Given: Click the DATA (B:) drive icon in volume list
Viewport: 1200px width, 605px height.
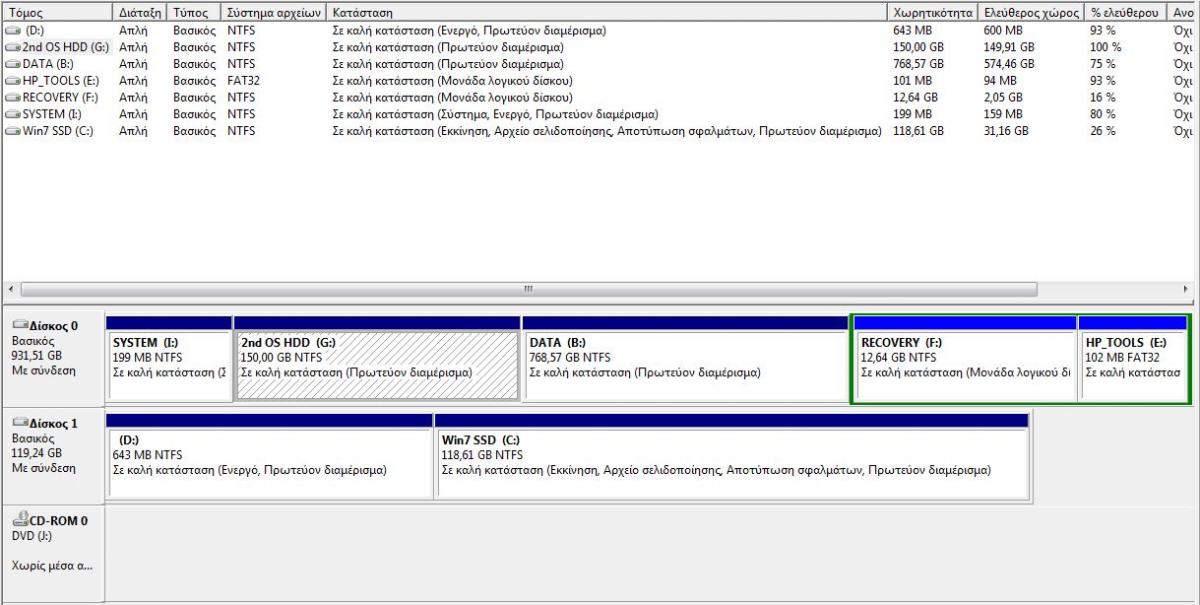Looking at the screenshot, I should point(12,64).
